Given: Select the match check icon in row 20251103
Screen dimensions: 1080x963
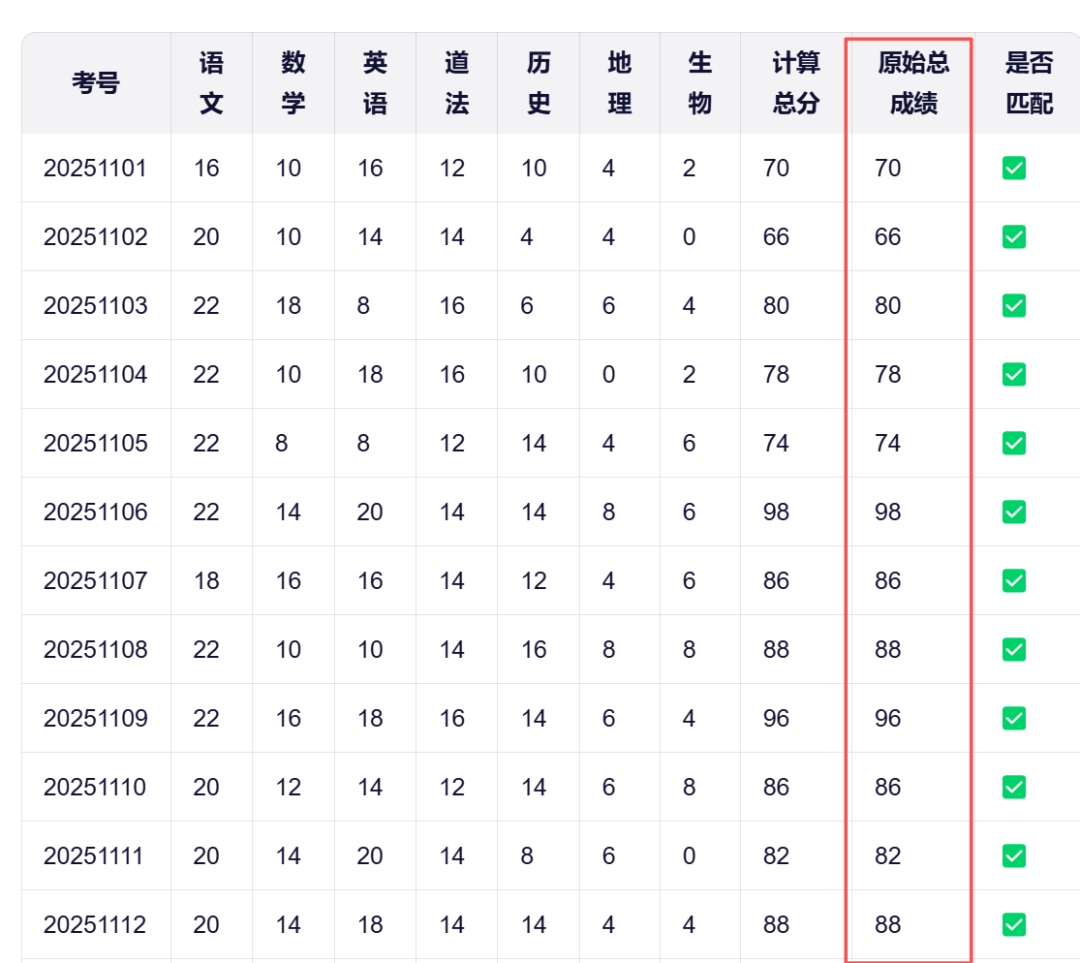Looking at the screenshot, I should tap(1014, 305).
